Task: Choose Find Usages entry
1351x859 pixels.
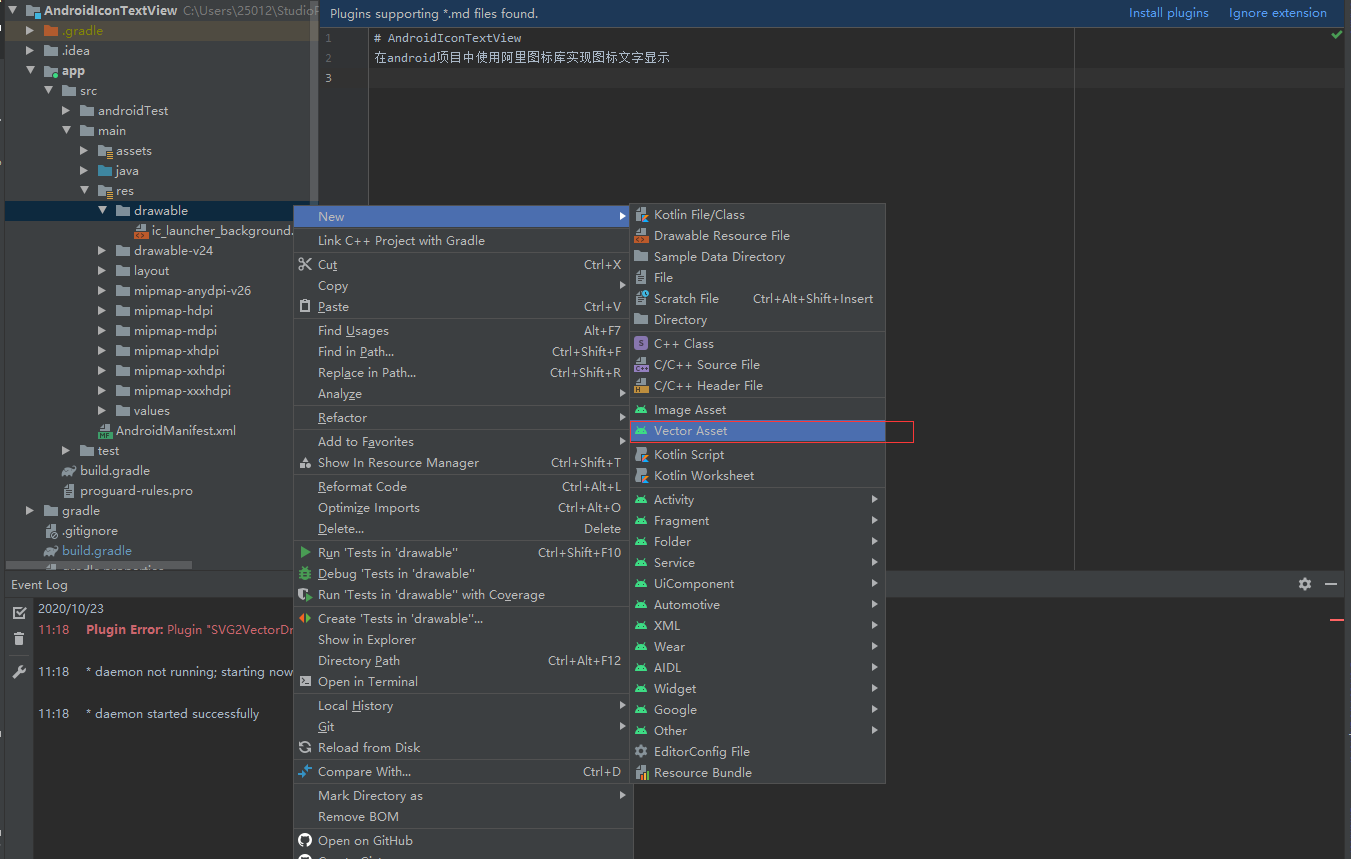Action: pos(462,331)
